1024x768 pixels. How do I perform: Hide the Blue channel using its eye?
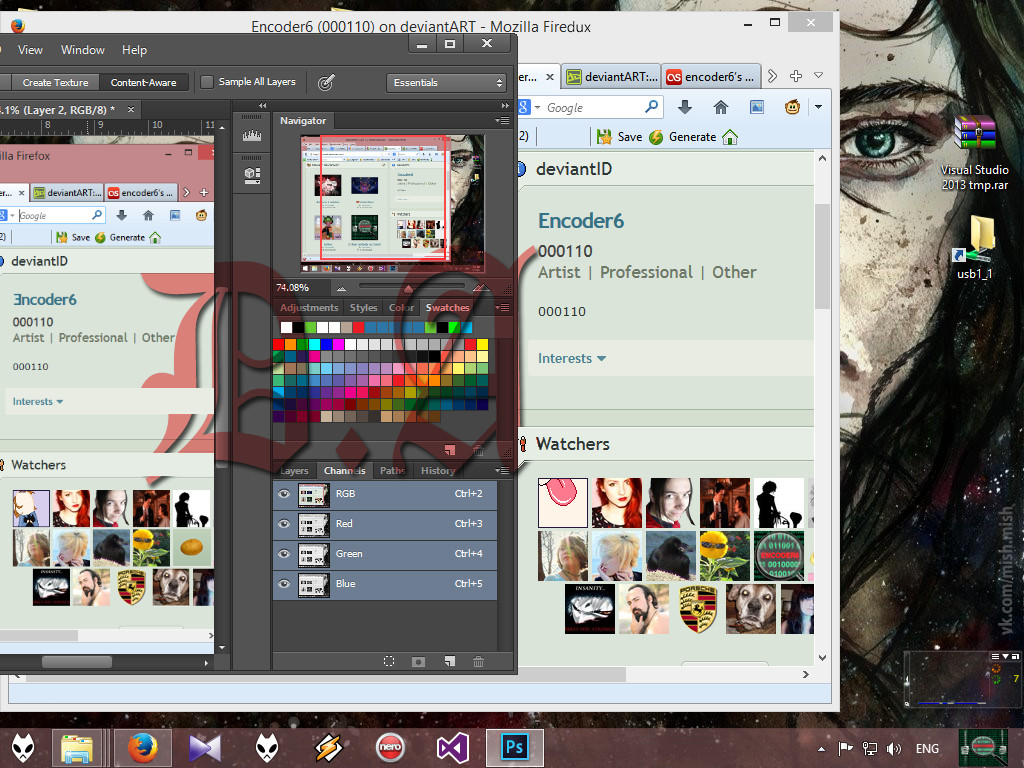[284, 584]
